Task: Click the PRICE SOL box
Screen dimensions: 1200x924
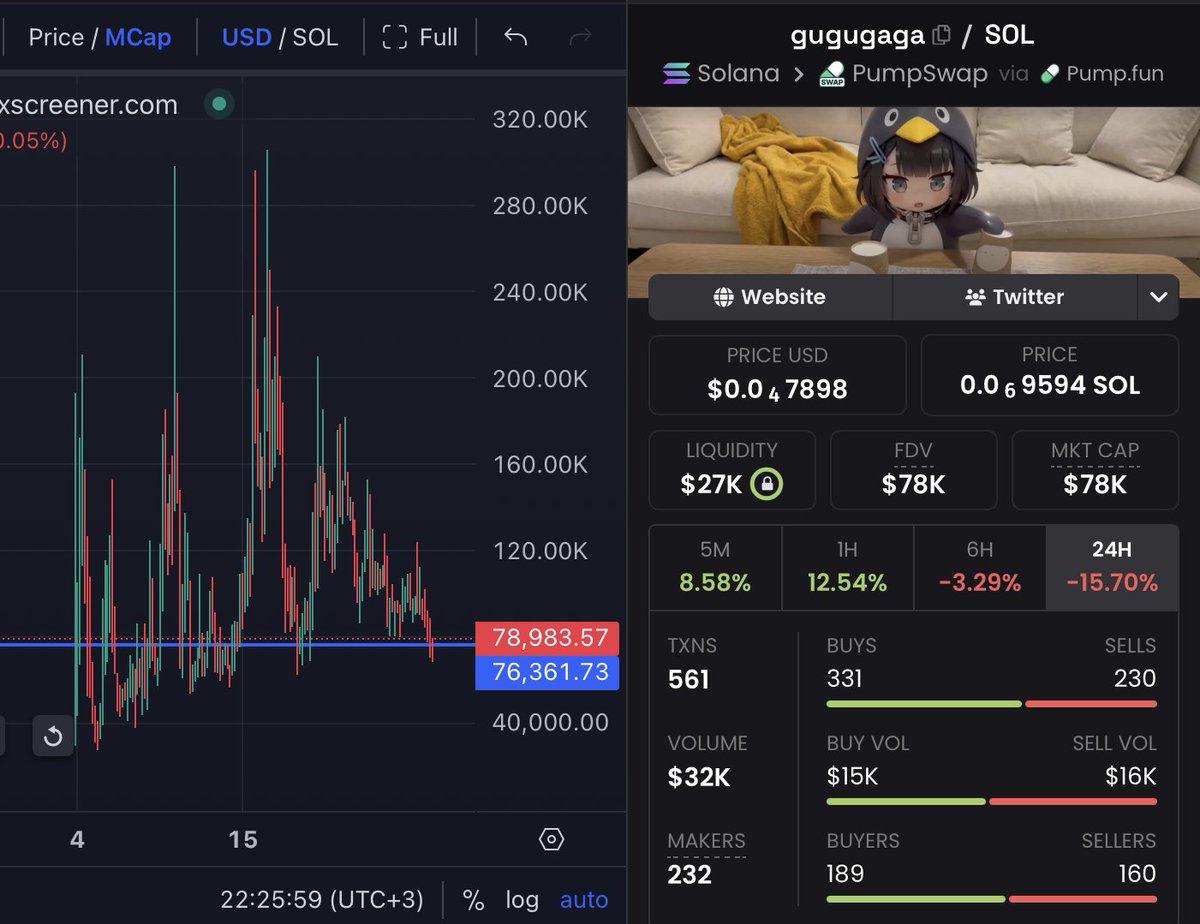Action: click(1050, 375)
